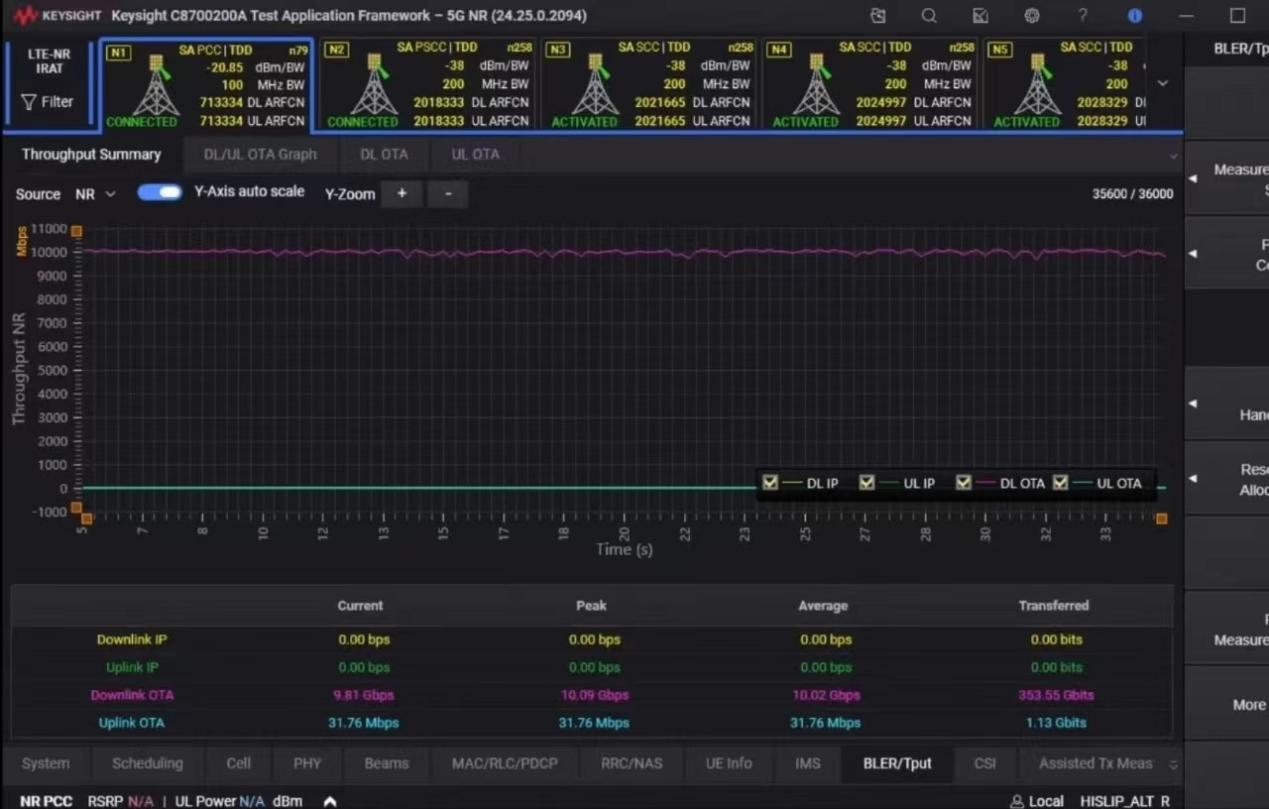Select the N3 cell tower icon

click(x=595, y=87)
